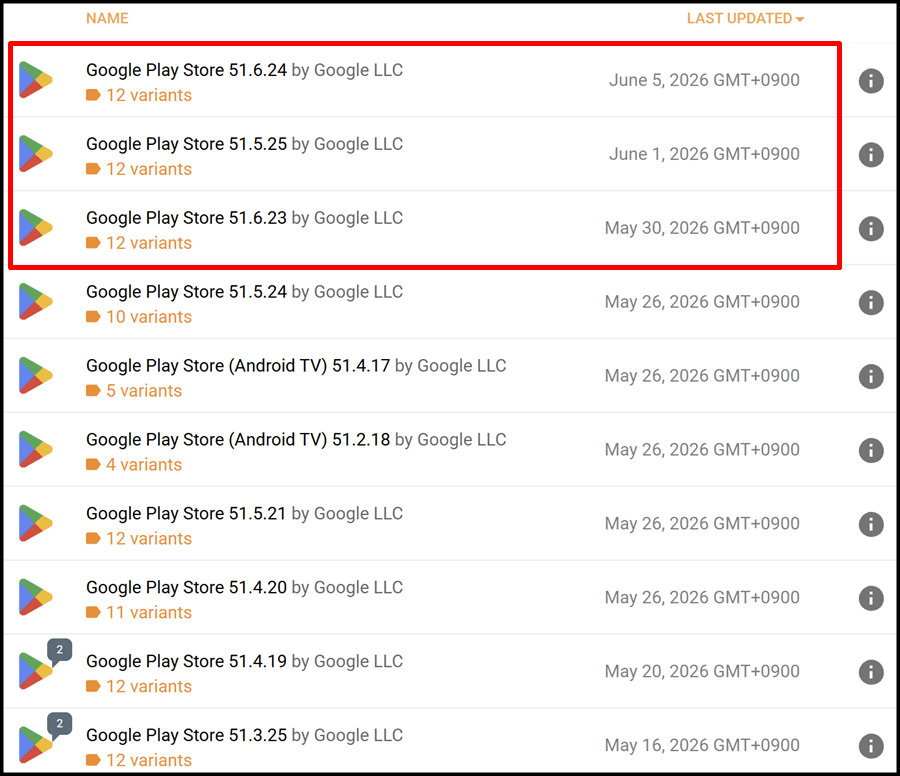The image size is (900, 776).
Task: Click the date May 16, 2026 GMT+0900
Action: (702, 746)
